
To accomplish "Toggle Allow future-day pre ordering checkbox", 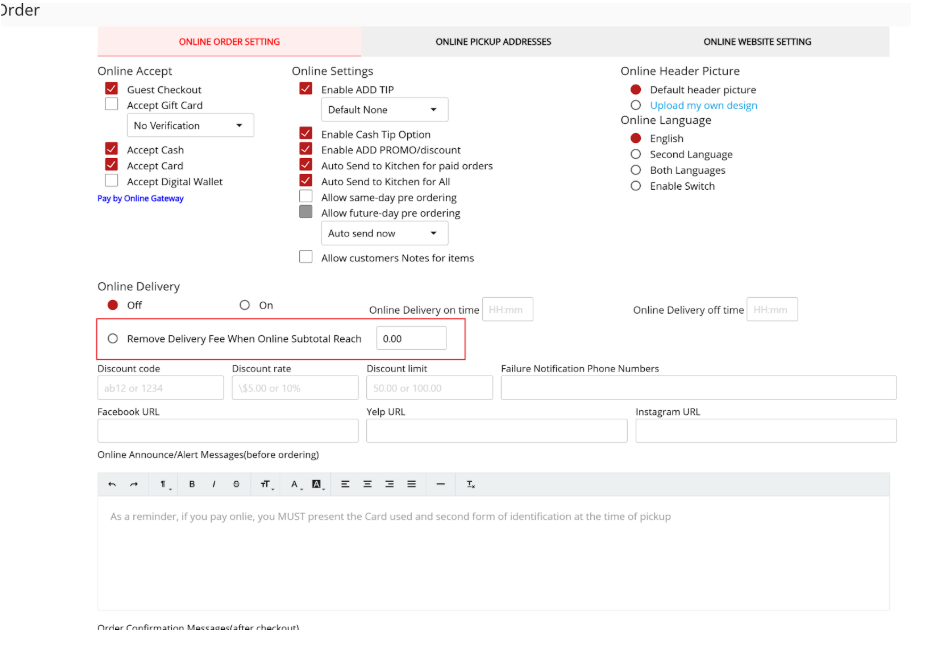I will (x=305, y=212).
